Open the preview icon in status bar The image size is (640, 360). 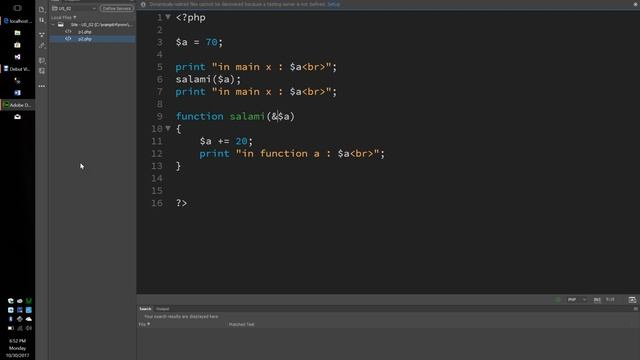632,300
